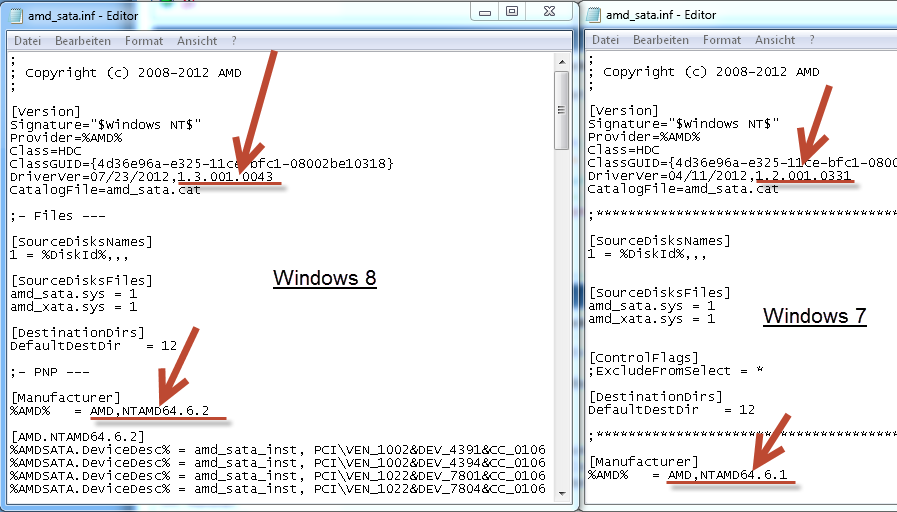Click ;- Files --- comment line

(x=58, y=216)
